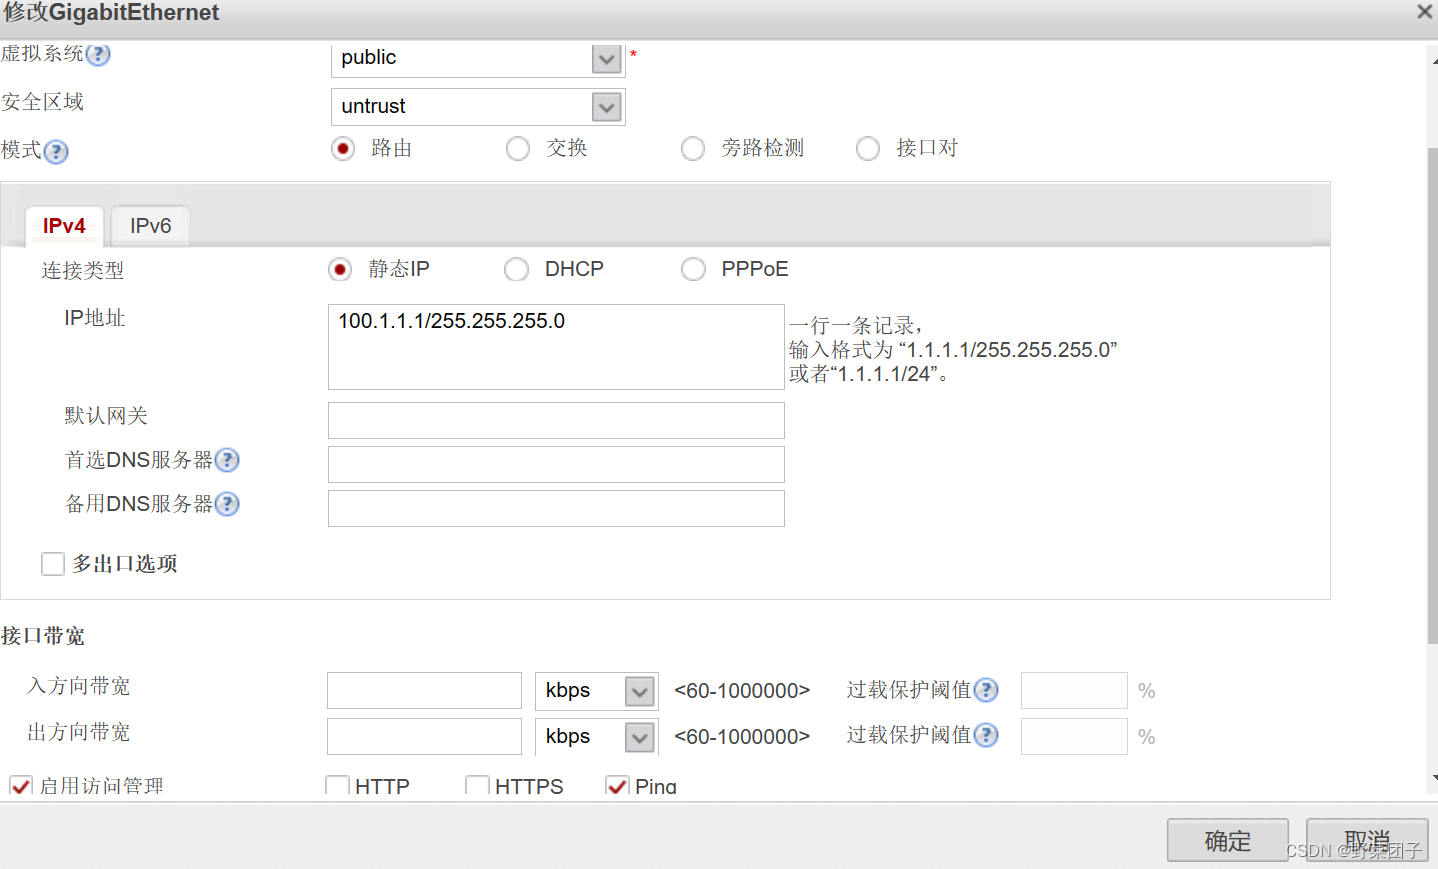
Task: Enable HTTPS access checkbox
Action: [x=477, y=786]
